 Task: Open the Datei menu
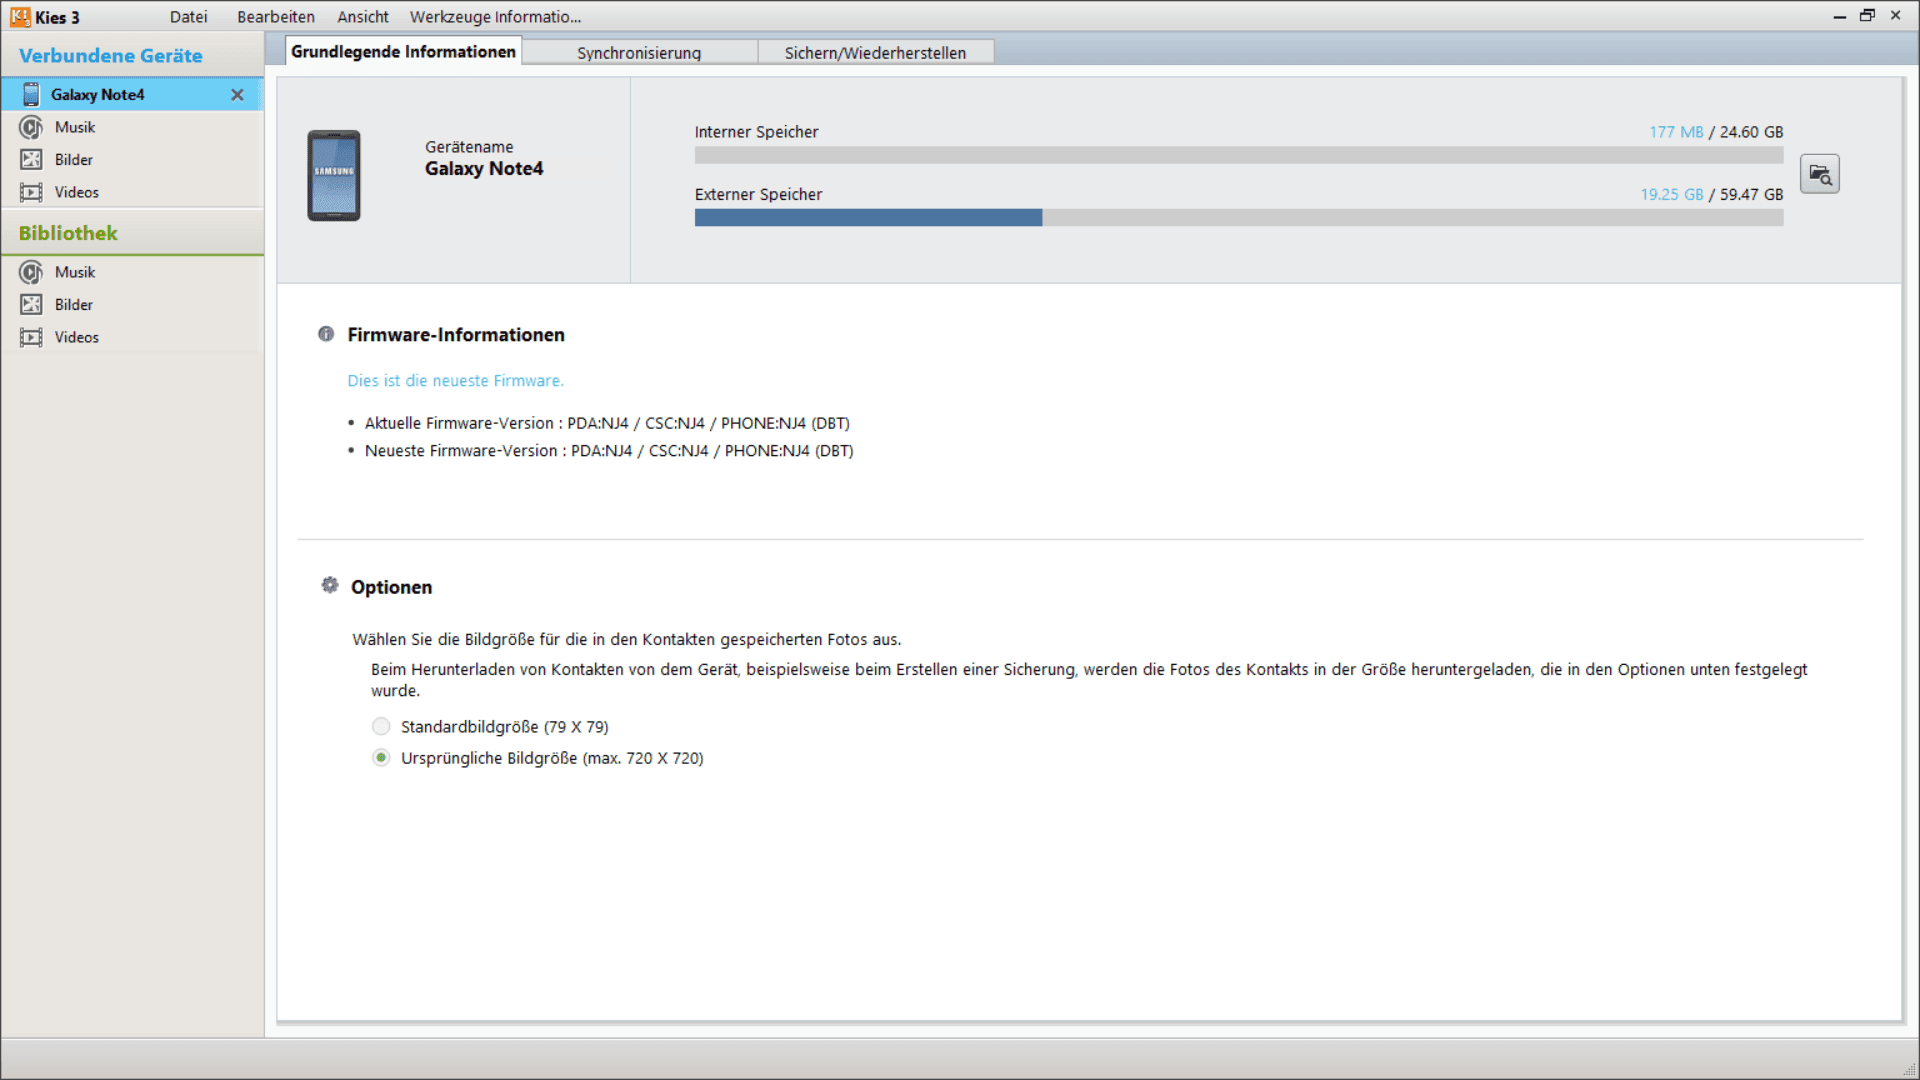188,17
